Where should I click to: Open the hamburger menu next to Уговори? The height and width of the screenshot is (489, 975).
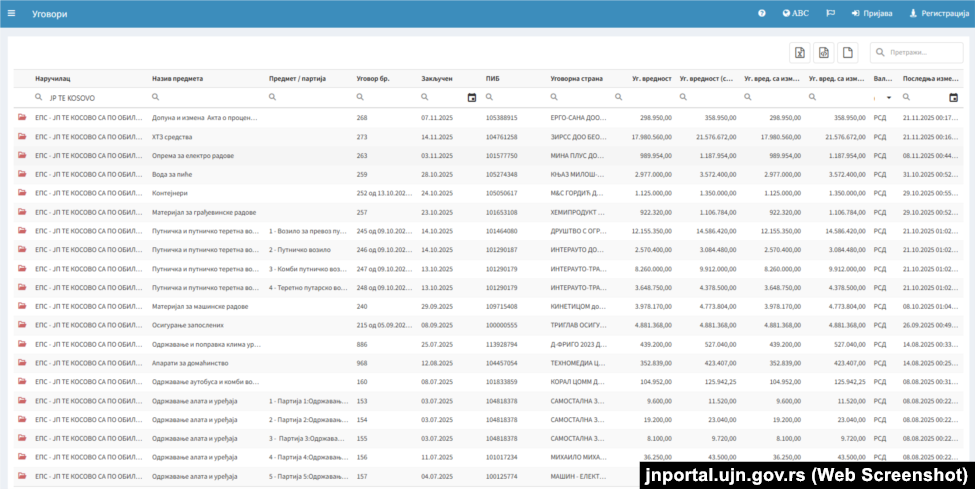click(11, 13)
